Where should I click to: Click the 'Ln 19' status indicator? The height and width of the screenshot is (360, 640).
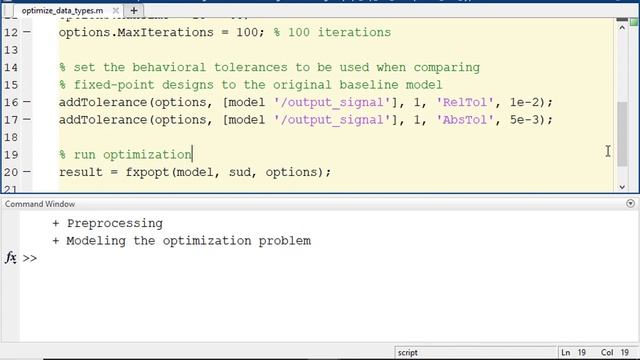coord(573,353)
